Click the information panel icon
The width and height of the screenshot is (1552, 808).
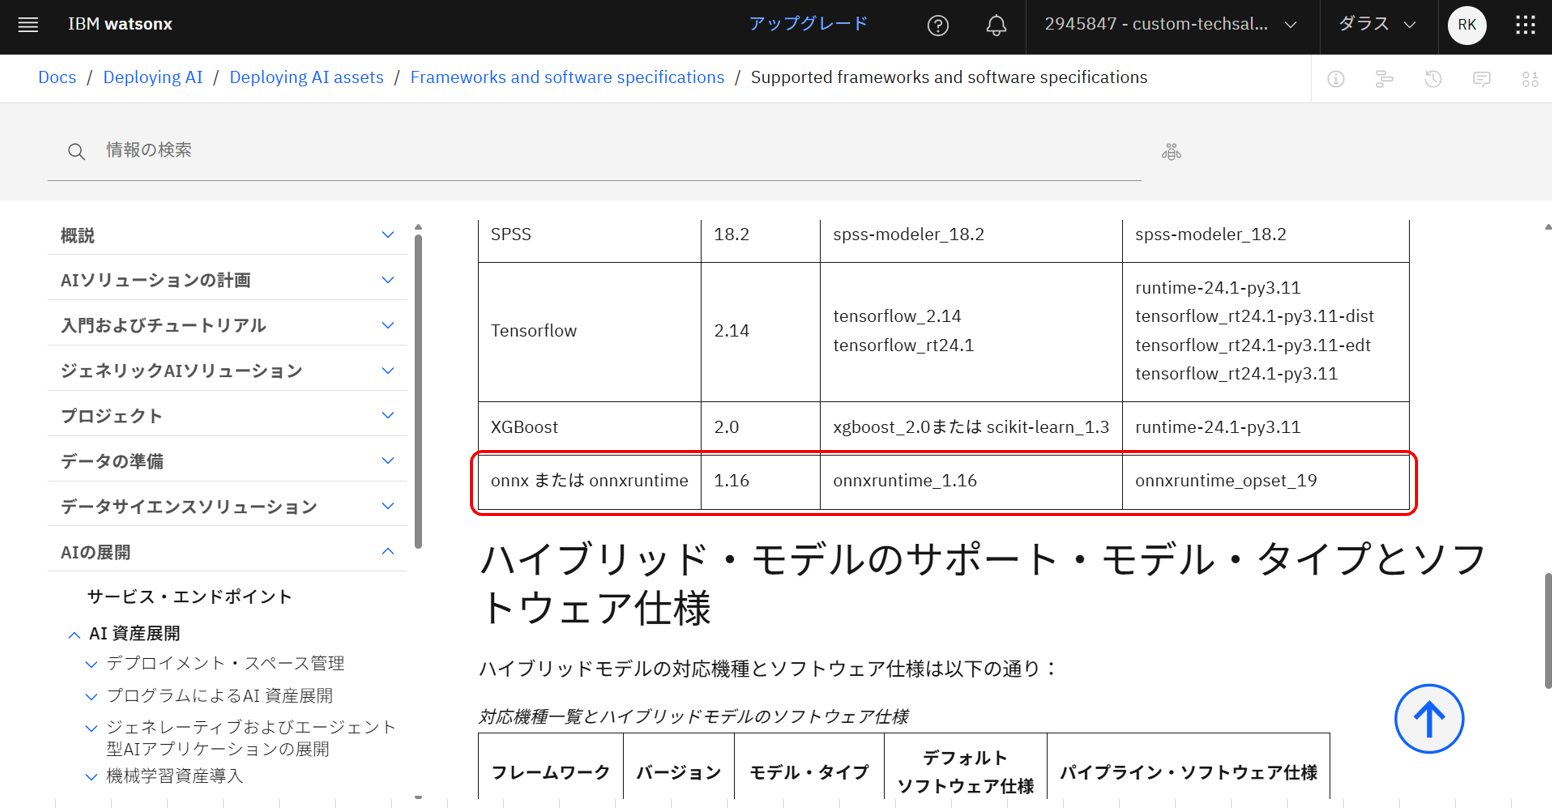pyautogui.click(x=1336, y=79)
